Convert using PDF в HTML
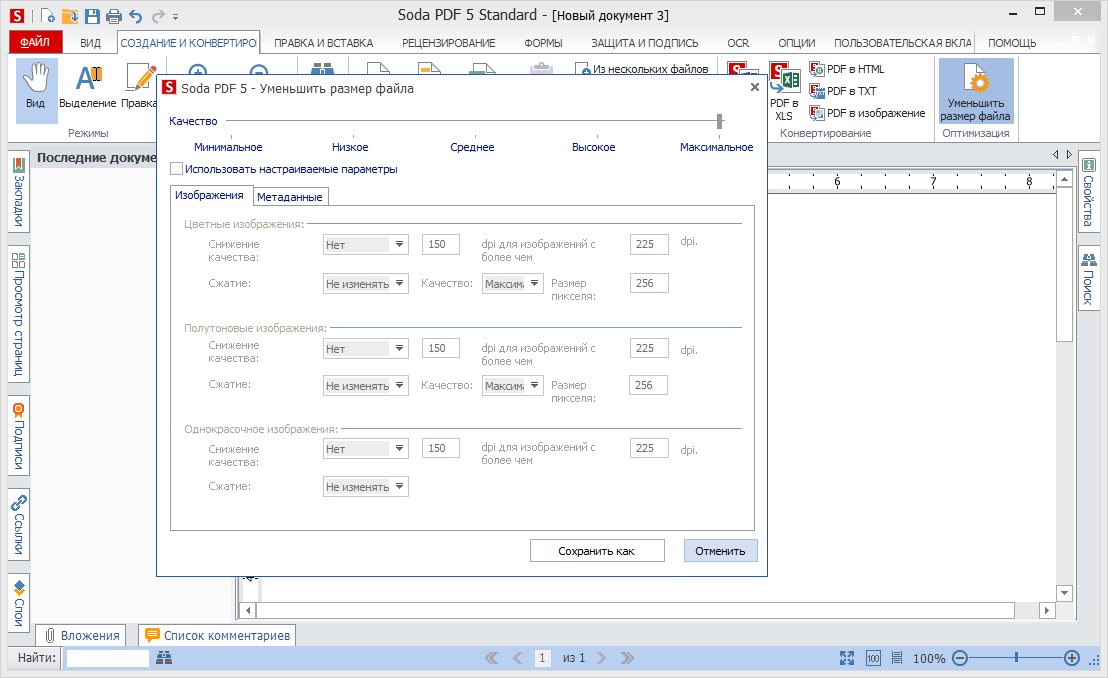Image resolution: width=1108 pixels, height=678 pixels. 847,69
